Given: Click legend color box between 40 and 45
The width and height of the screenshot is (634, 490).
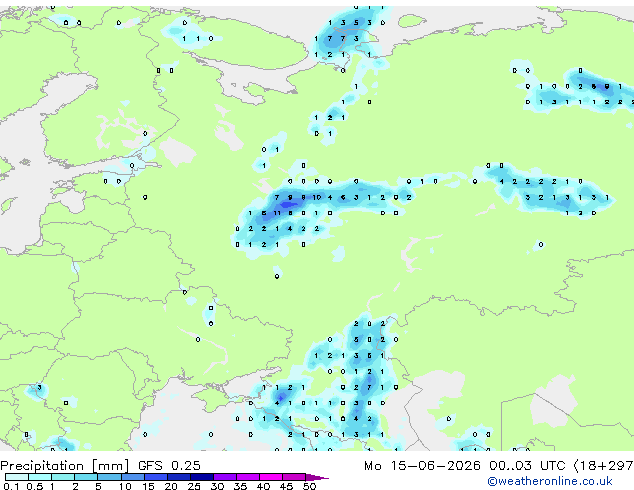Looking at the screenshot, I should 271,477.
